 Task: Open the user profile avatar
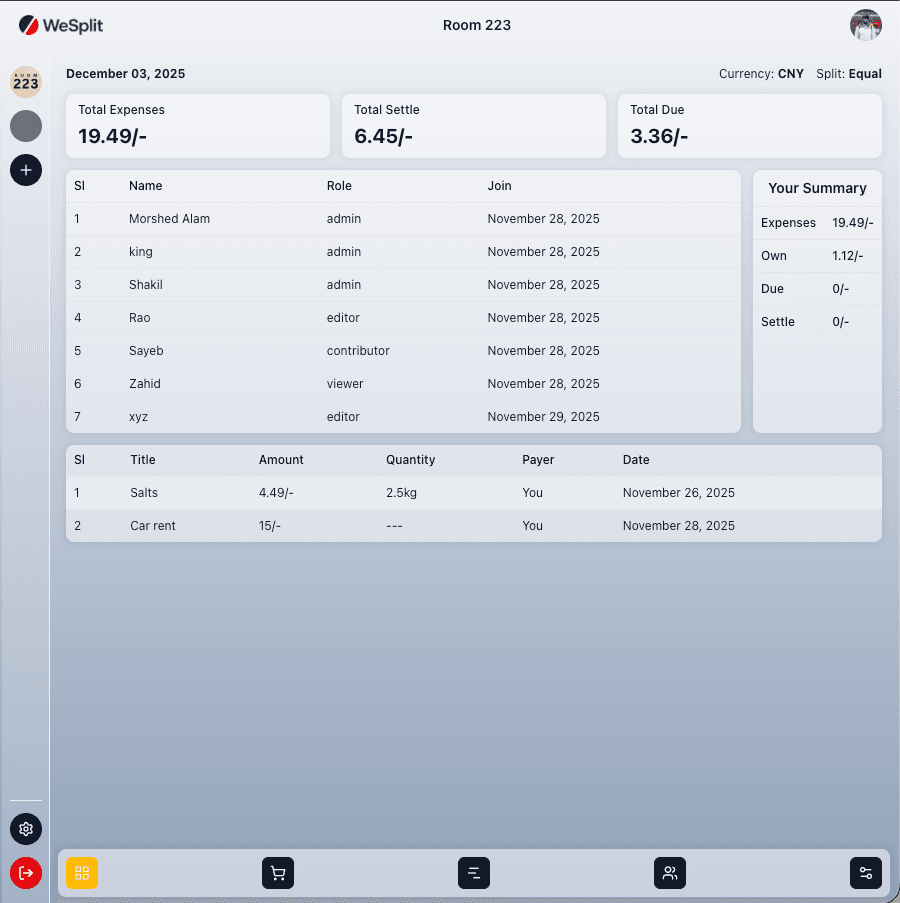point(865,25)
